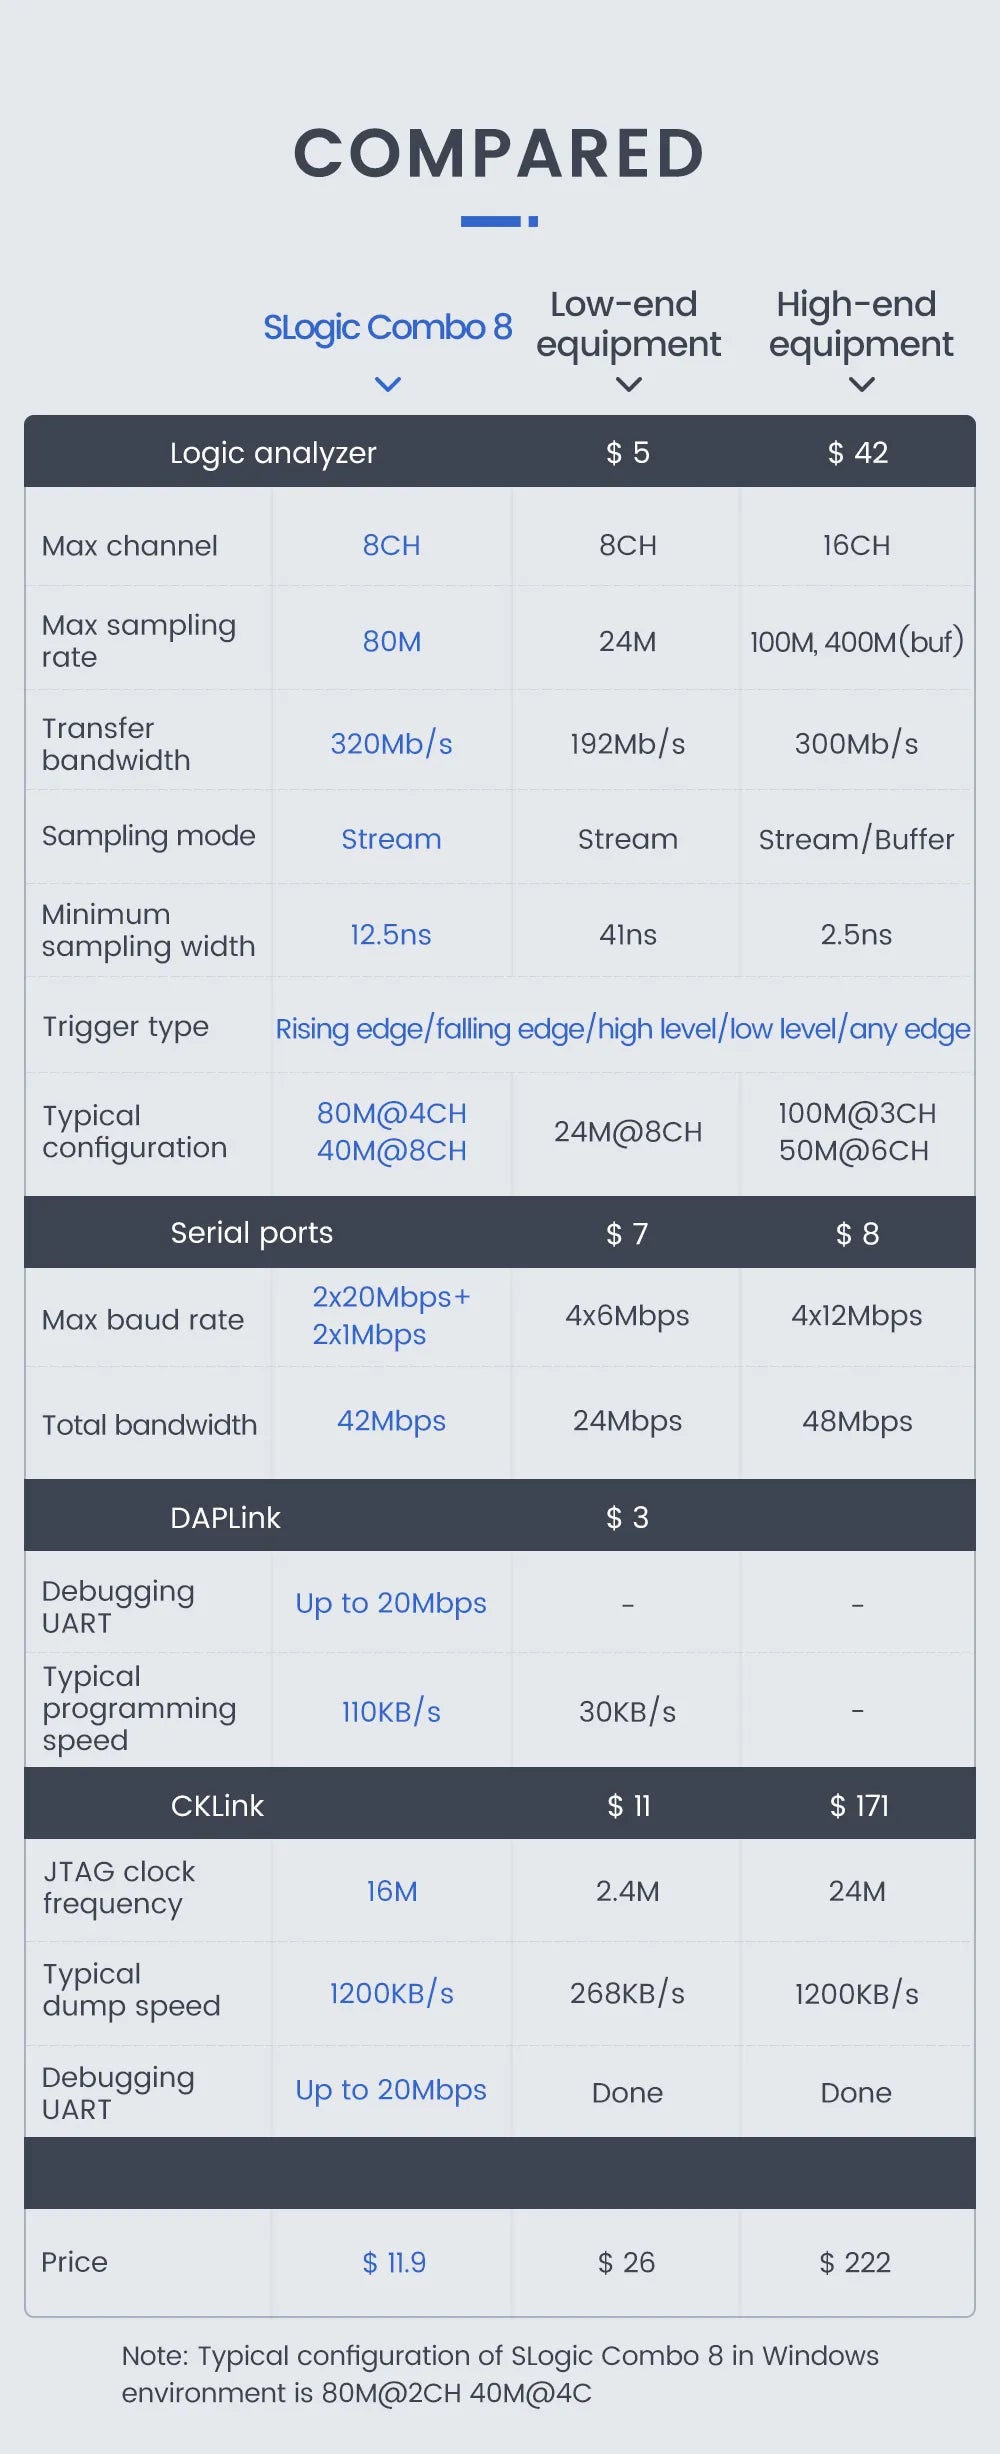
Task: Open the Logic analyzer section header
Action: pos(273,453)
